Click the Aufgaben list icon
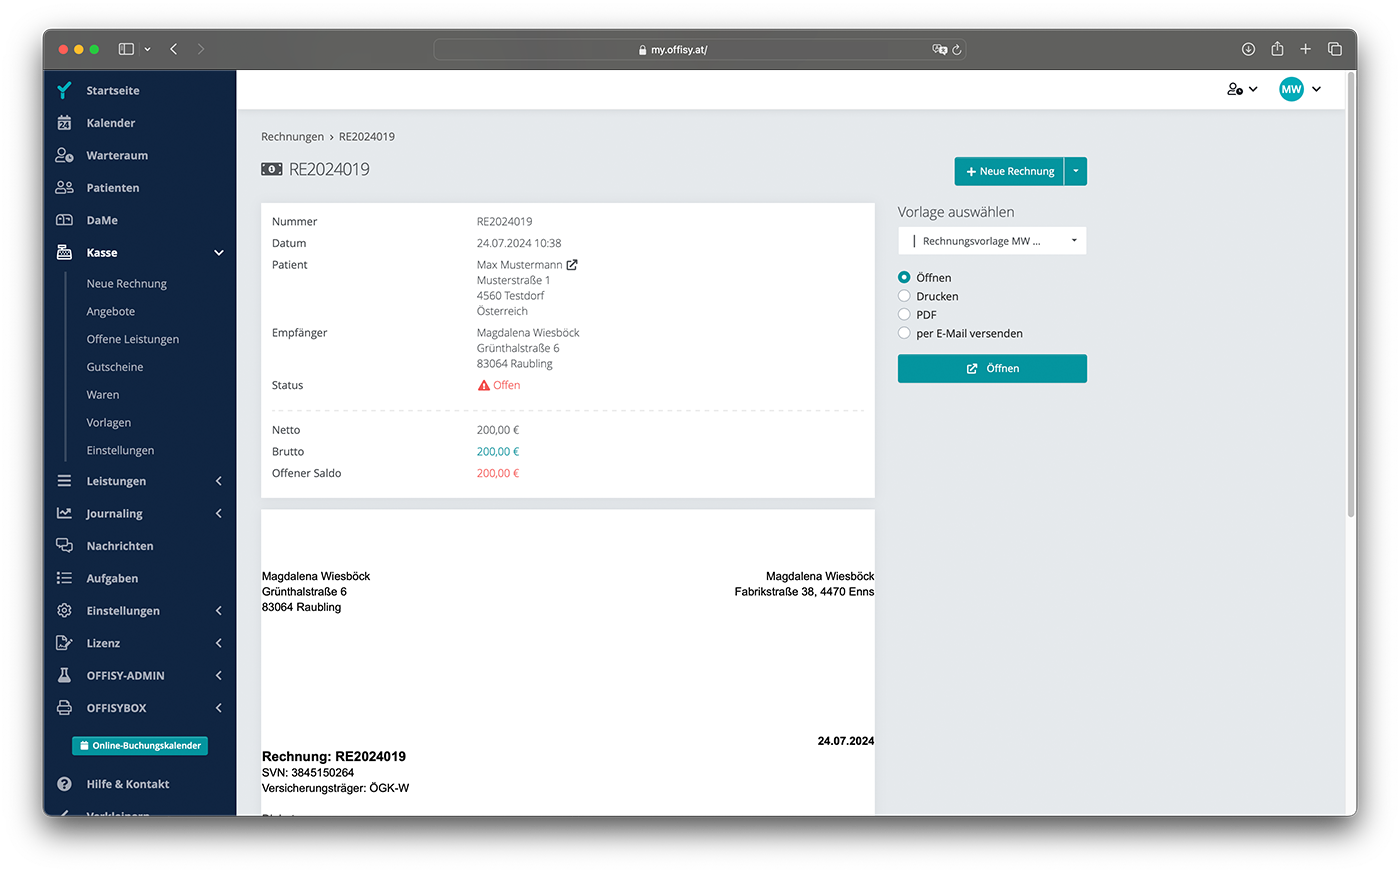 tap(64, 578)
